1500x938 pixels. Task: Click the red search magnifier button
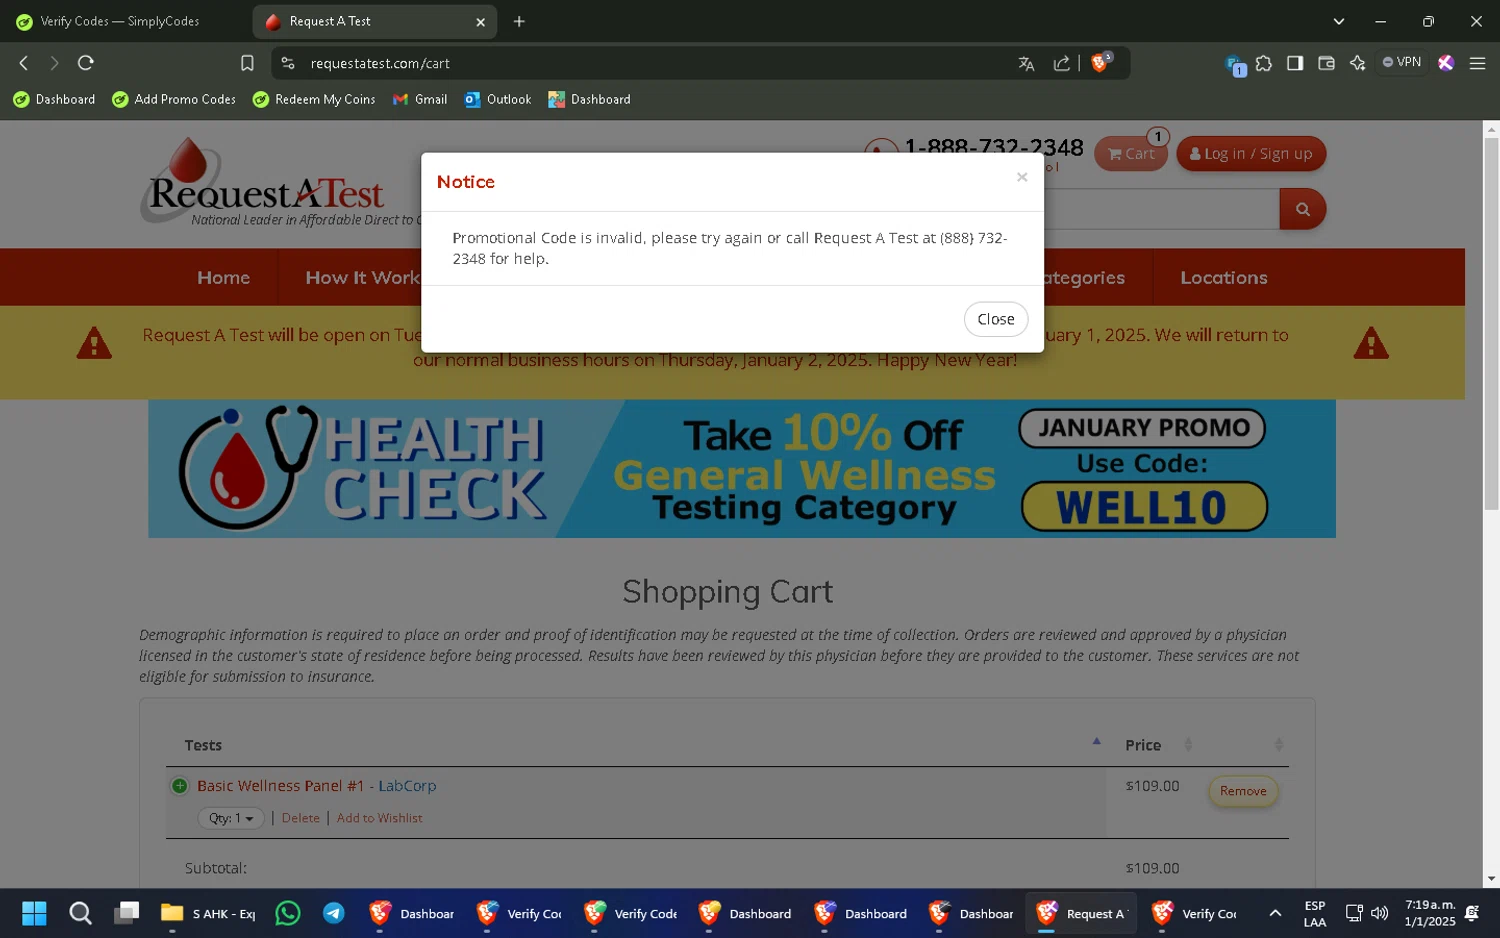click(x=1302, y=209)
